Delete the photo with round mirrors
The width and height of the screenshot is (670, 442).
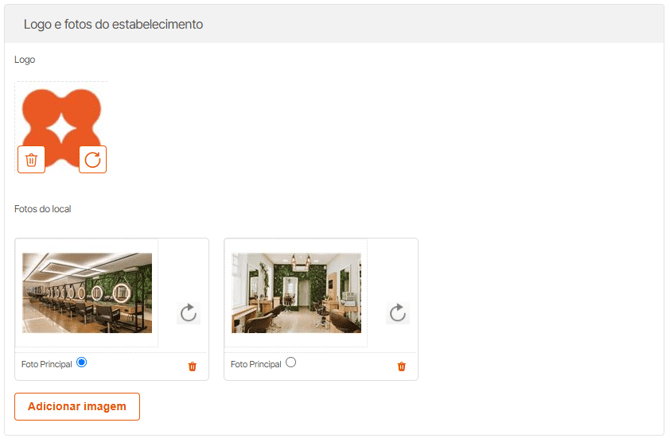tap(192, 366)
